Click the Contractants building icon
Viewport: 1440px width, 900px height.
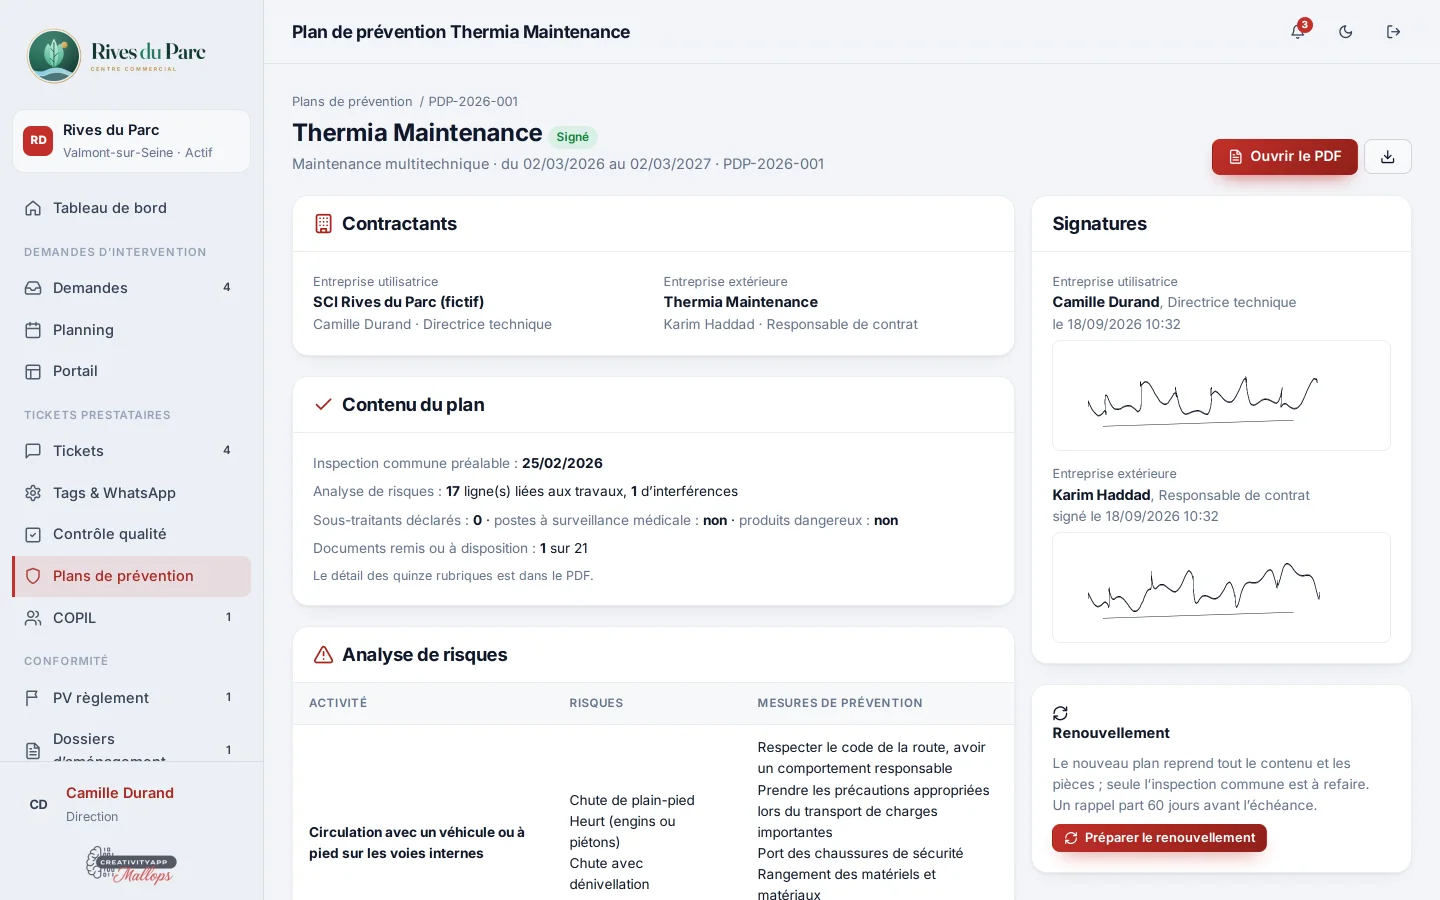(x=323, y=224)
